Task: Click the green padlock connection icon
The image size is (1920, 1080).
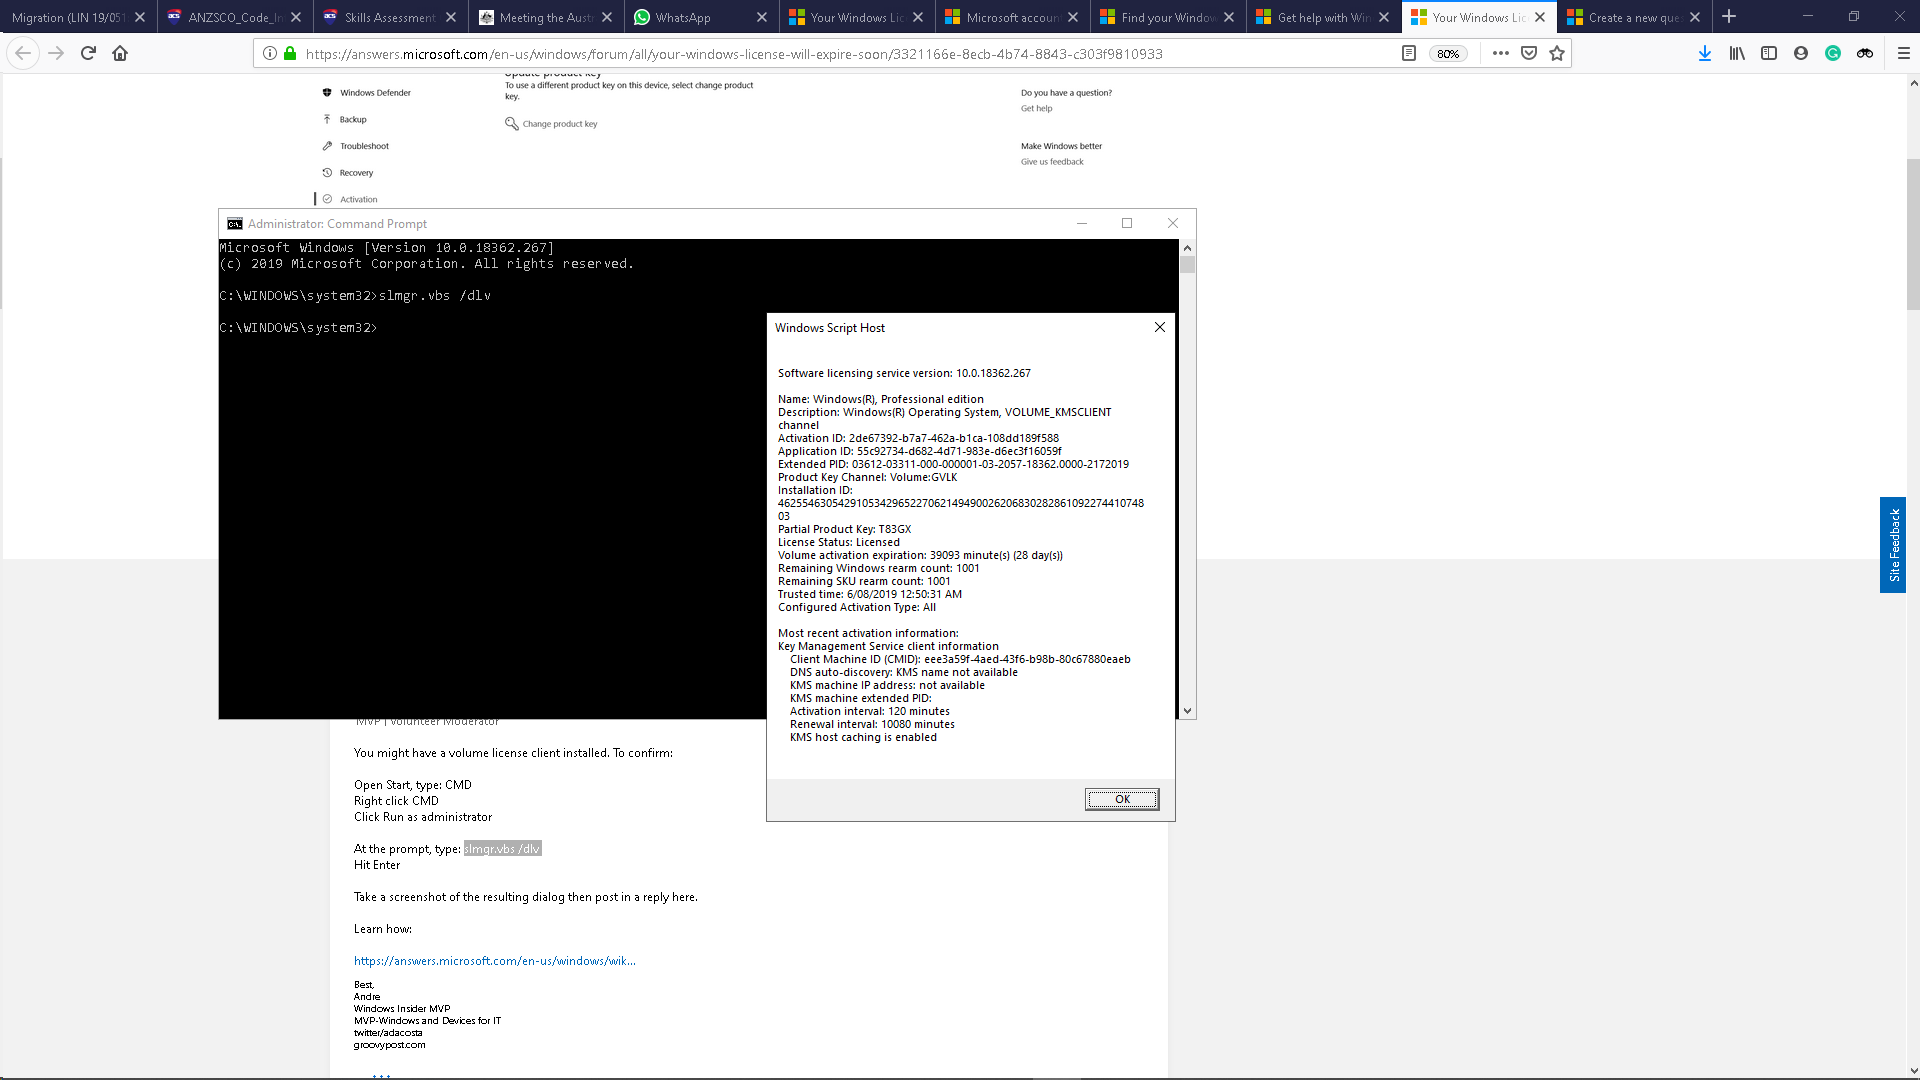Action: tap(290, 53)
